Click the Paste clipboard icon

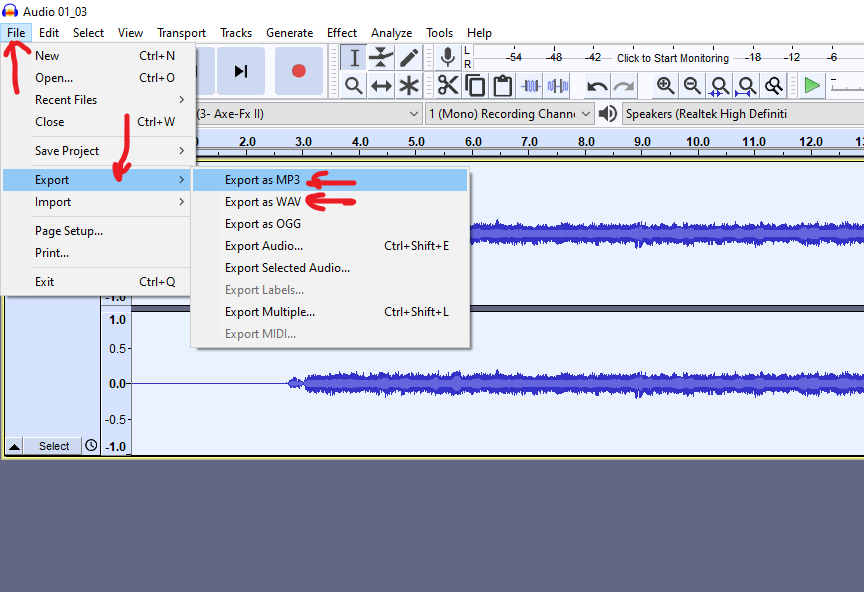pos(502,86)
